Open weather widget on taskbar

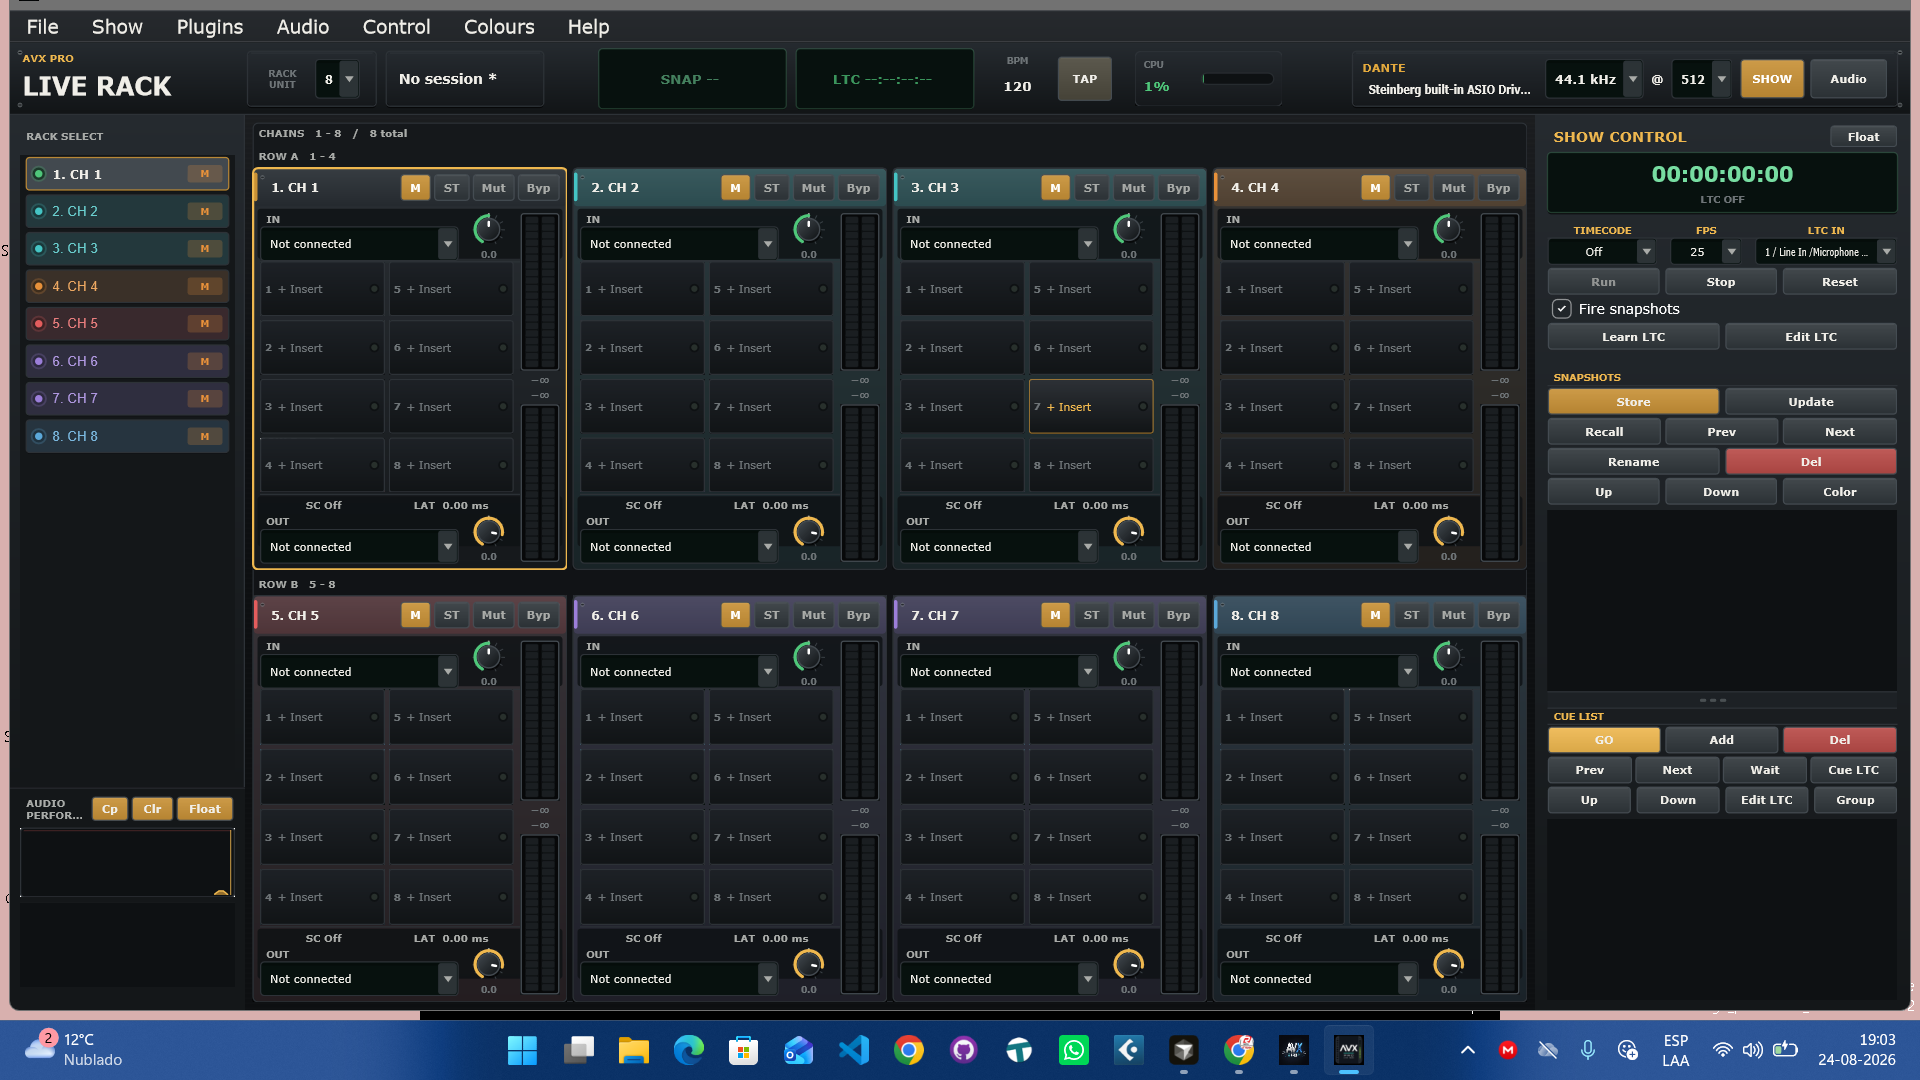(74, 1050)
